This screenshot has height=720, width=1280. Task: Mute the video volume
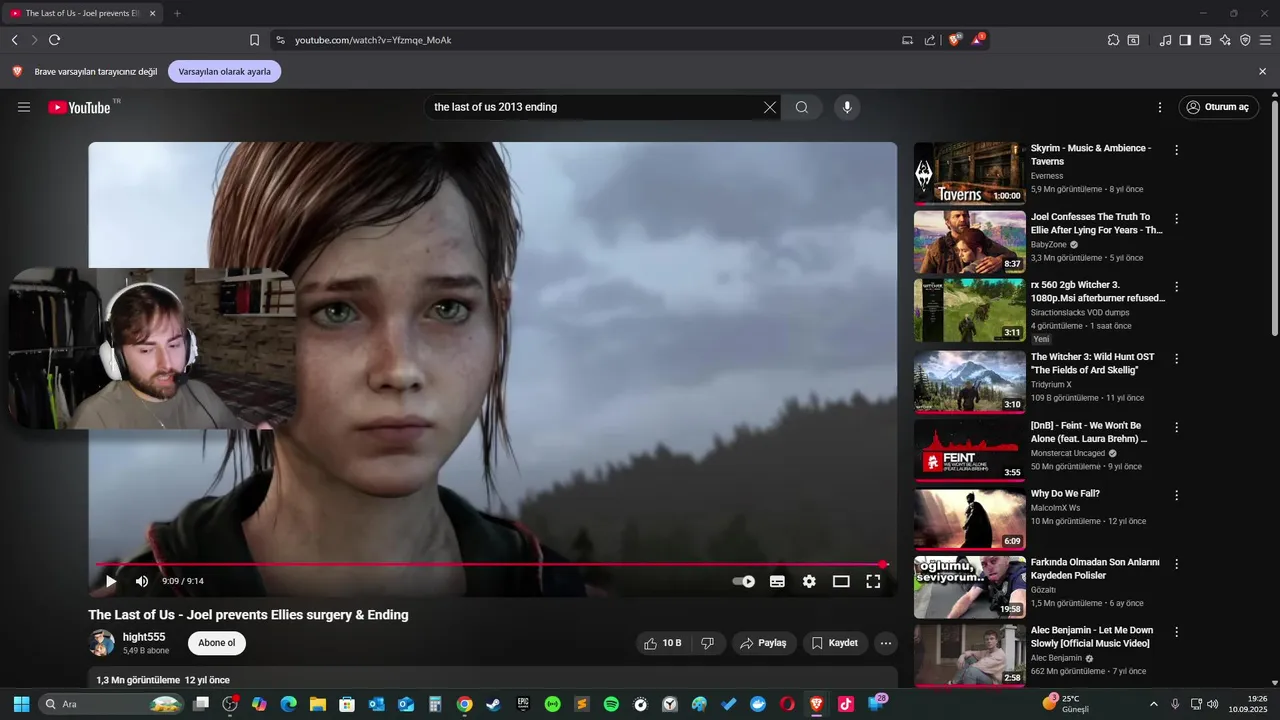click(142, 581)
